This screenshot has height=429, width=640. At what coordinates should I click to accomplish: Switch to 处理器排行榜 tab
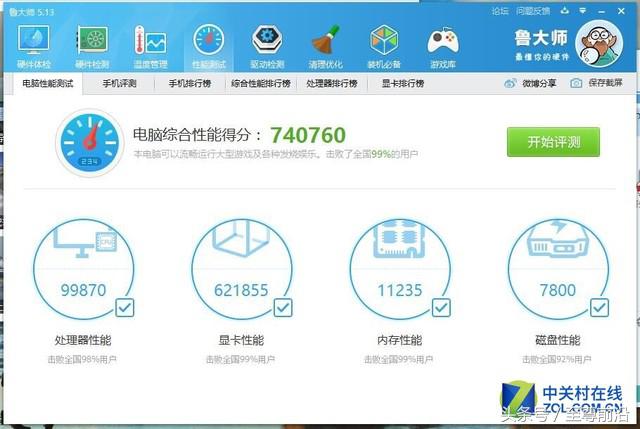[332, 84]
